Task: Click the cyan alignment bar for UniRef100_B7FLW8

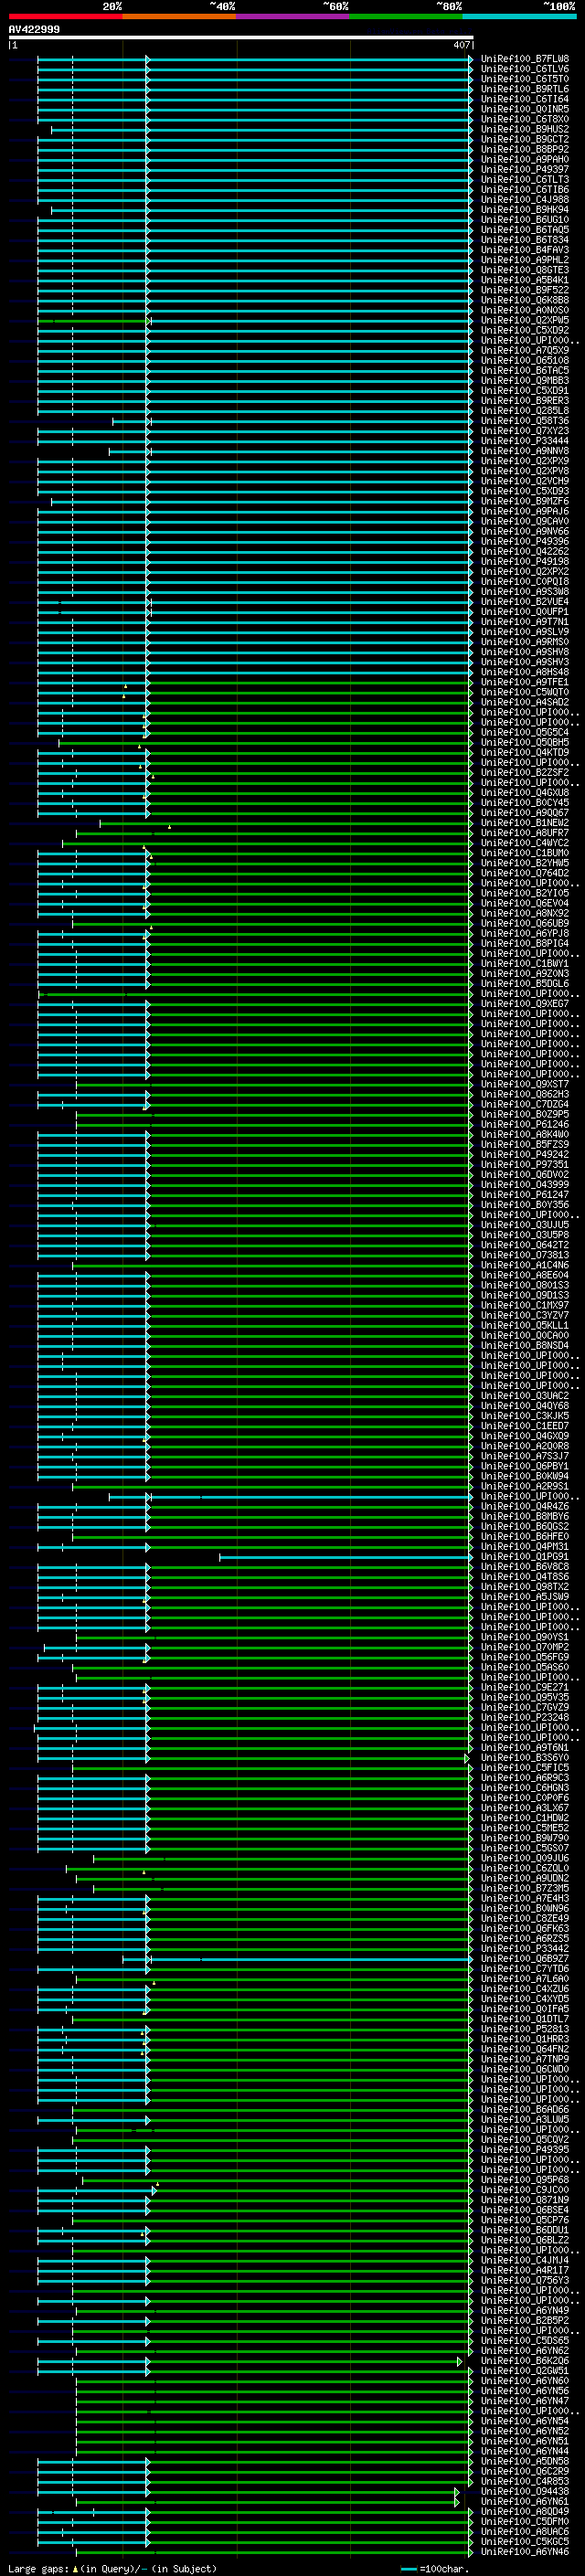Action: click(254, 59)
